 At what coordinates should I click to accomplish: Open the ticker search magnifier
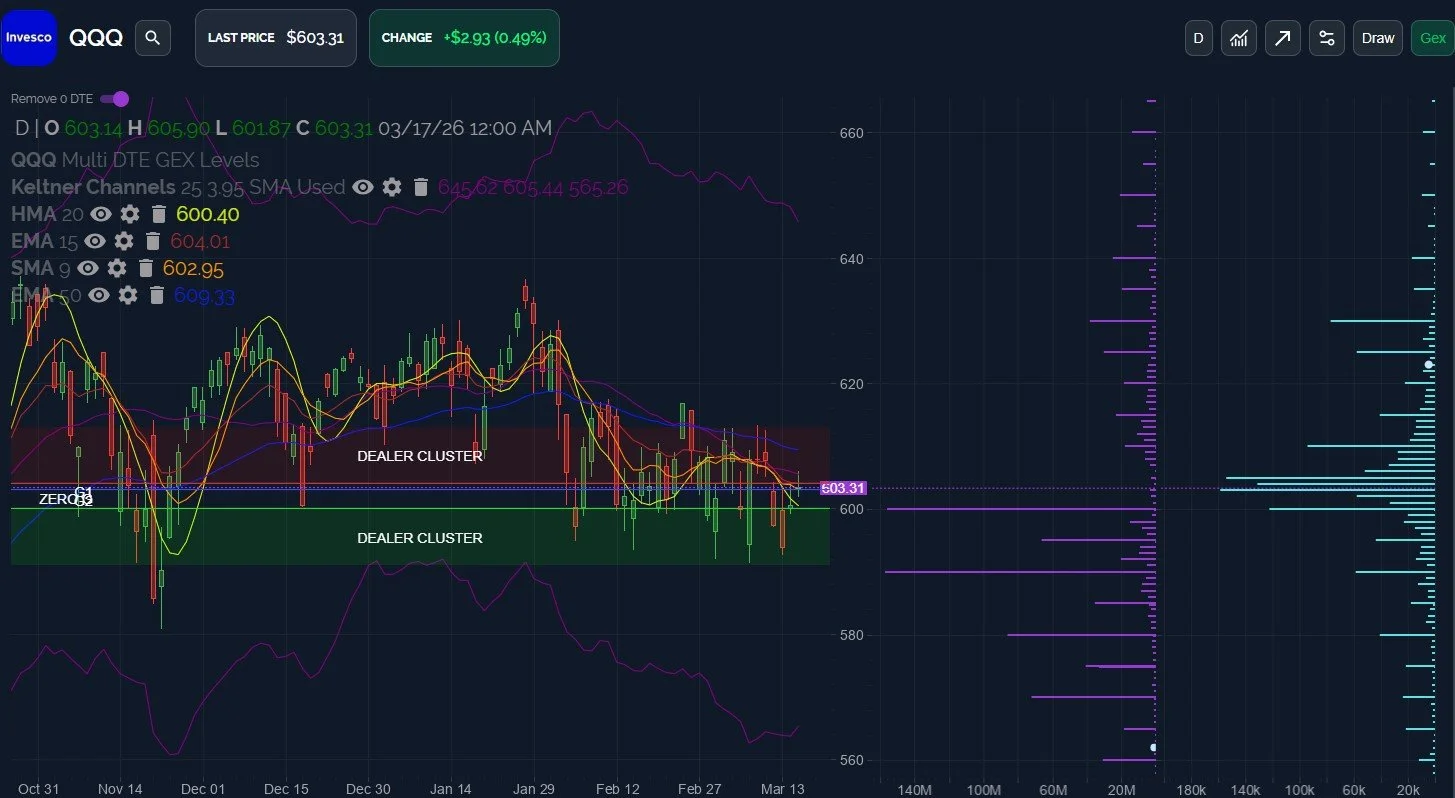point(152,38)
